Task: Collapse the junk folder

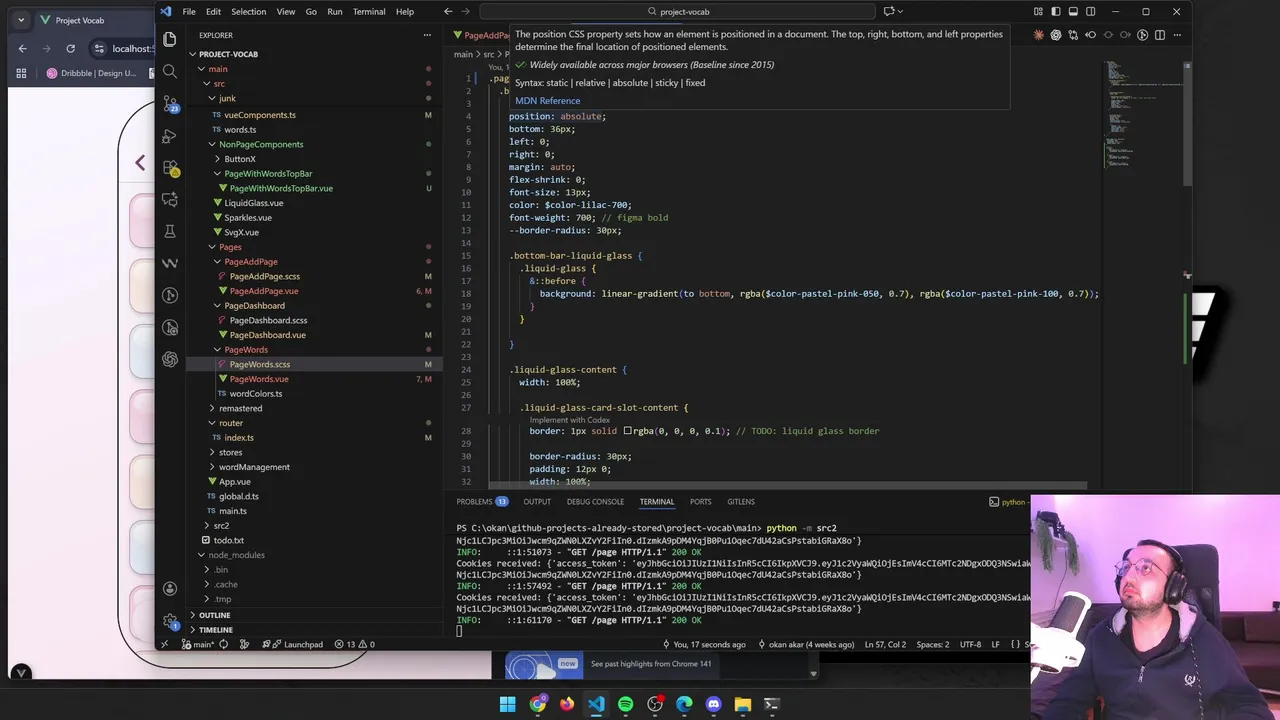Action: (221, 98)
